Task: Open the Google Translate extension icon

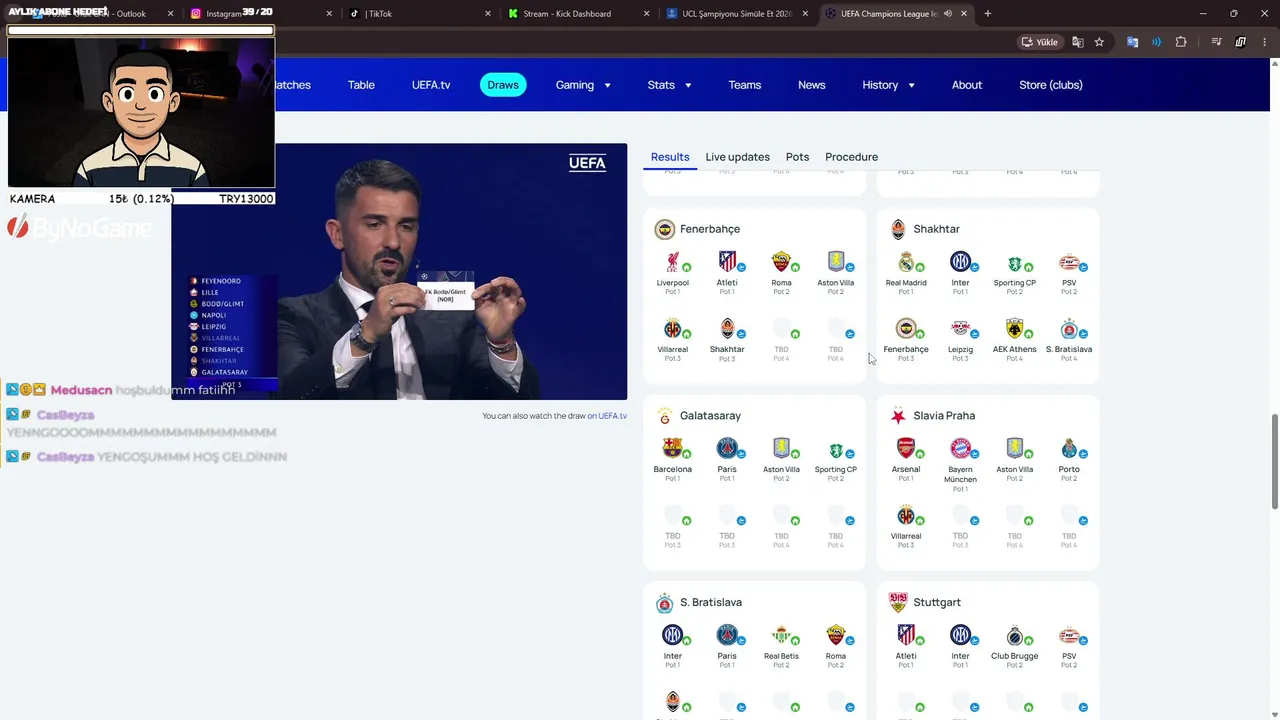Action: pos(1132,42)
